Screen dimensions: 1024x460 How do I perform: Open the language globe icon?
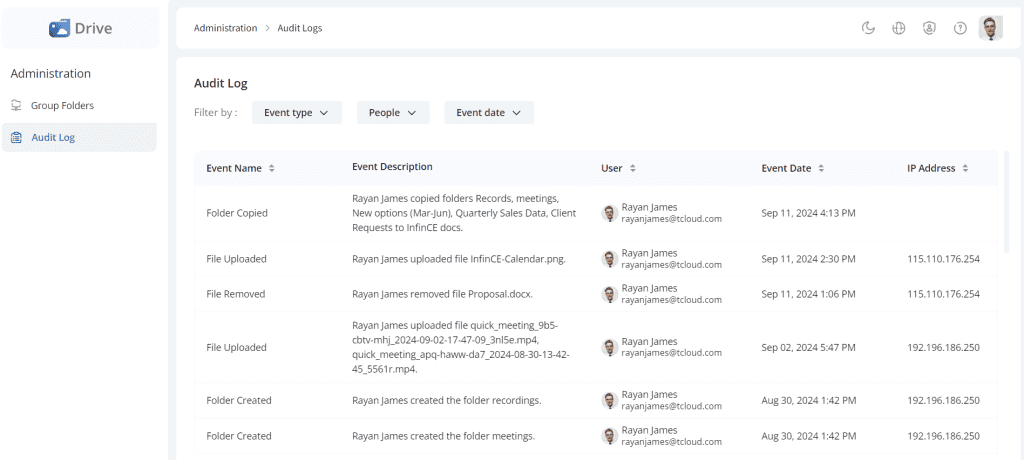click(x=899, y=28)
